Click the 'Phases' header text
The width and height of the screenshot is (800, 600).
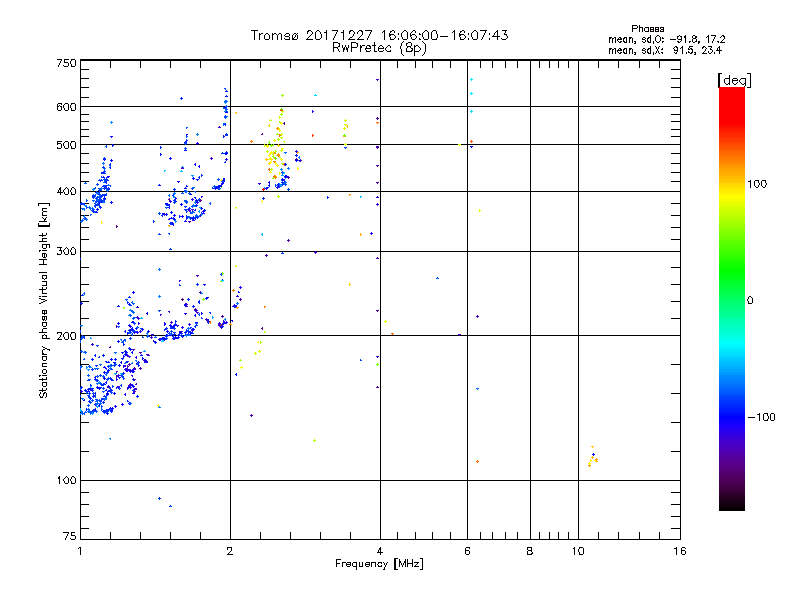tap(647, 29)
